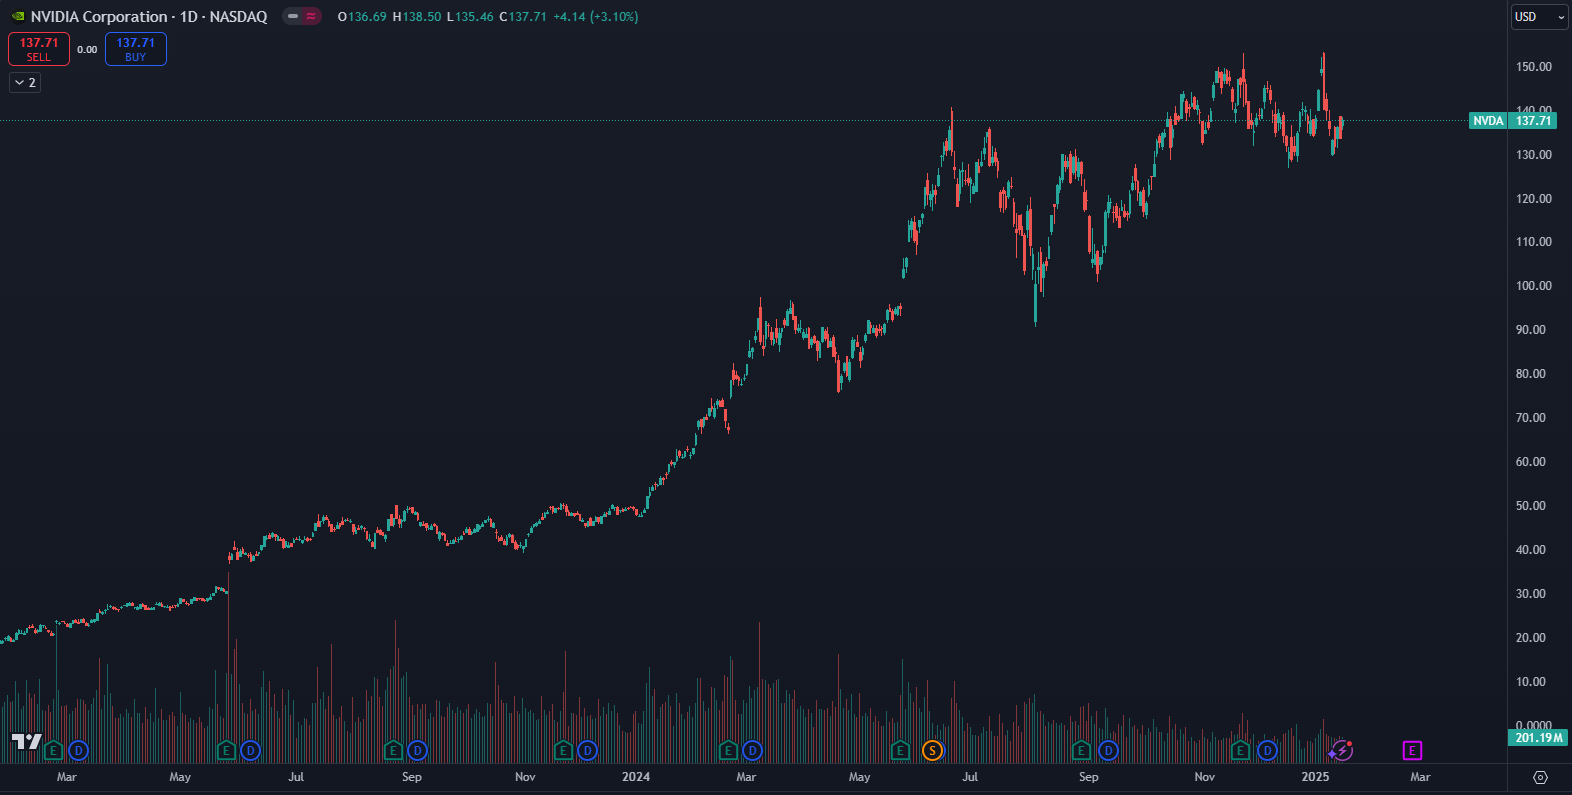
Task: Click the NVDA 137.71 price label on the axis
Action: coord(1513,121)
